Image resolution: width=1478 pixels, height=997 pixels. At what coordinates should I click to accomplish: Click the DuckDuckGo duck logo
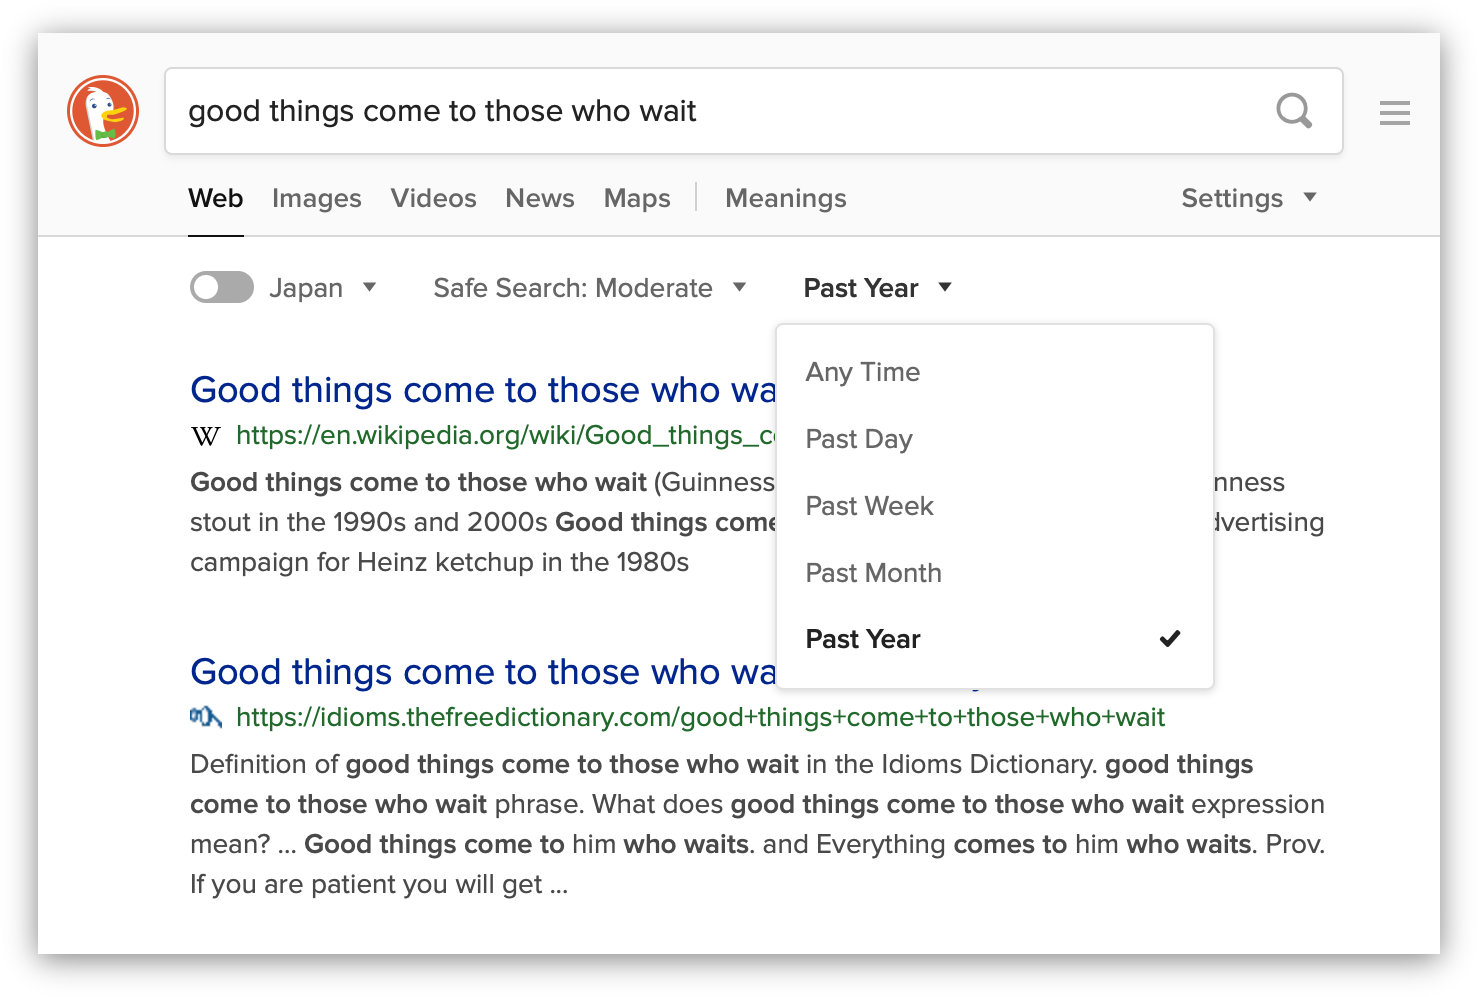tap(103, 111)
